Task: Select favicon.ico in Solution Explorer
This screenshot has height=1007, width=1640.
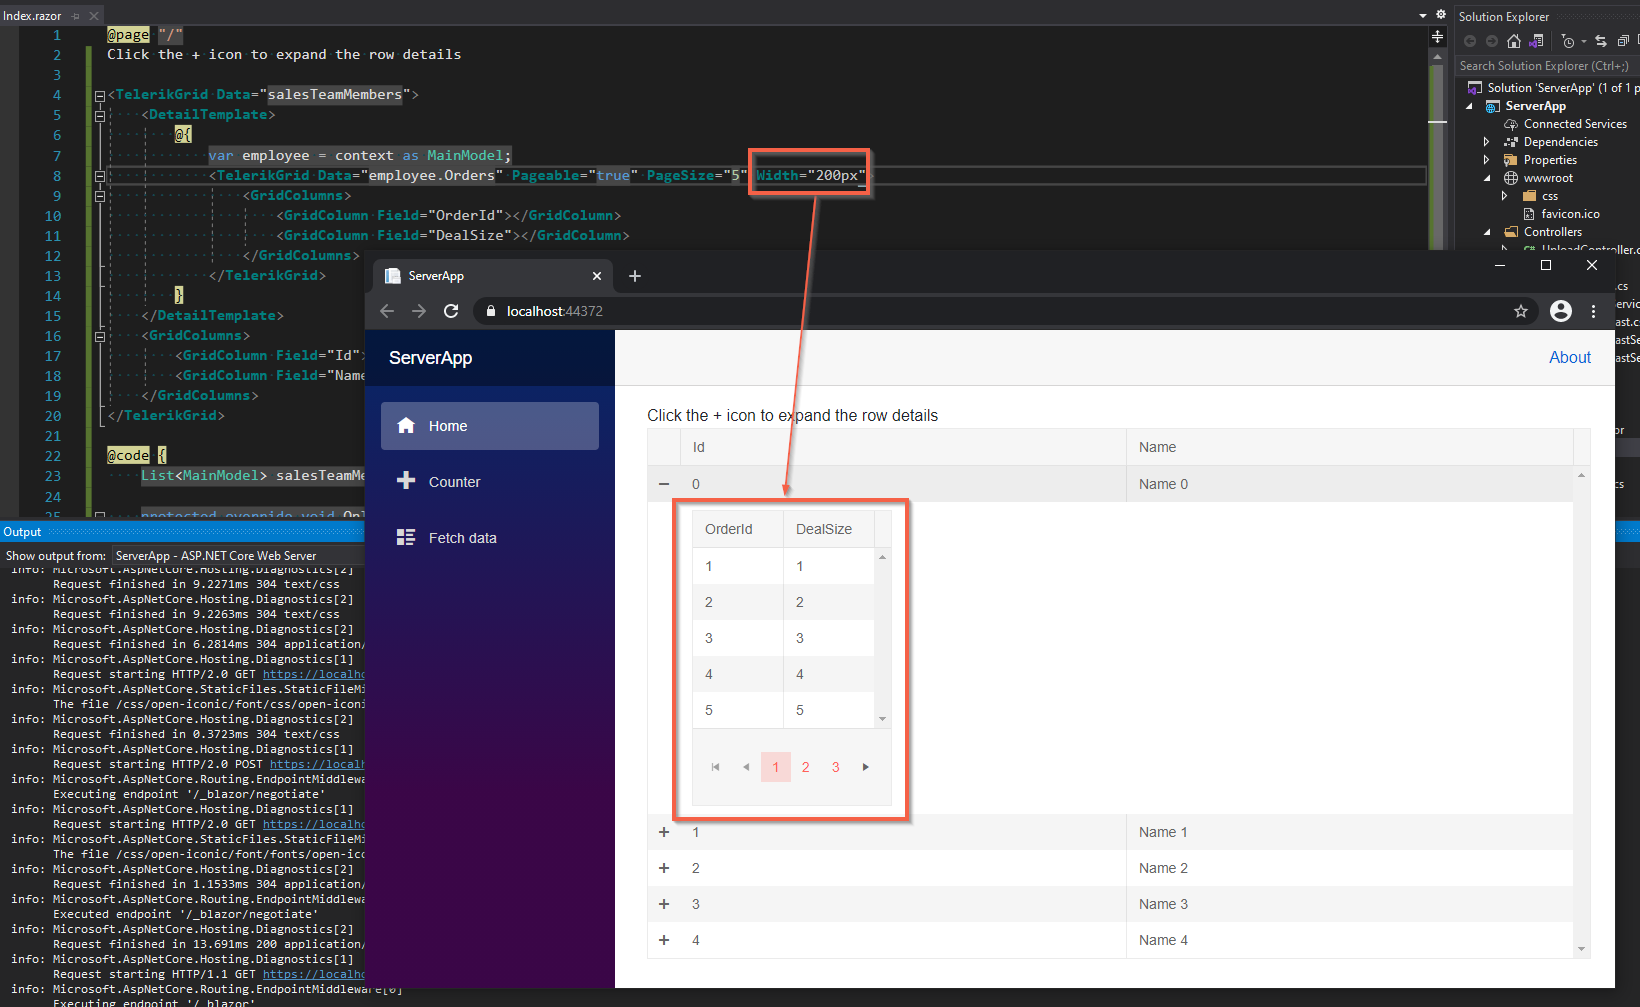Action: (x=1570, y=214)
